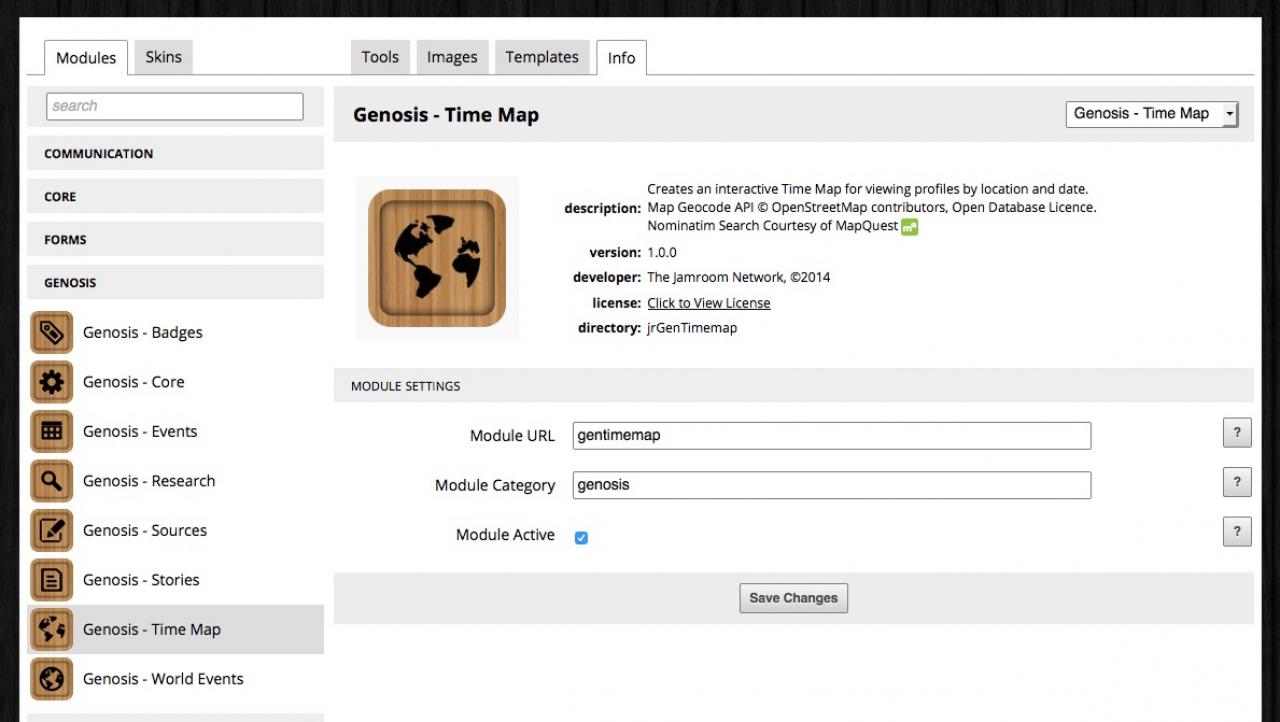This screenshot has height=722, width=1280.
Task: Focus the module search input field
Action: [175, 106]
